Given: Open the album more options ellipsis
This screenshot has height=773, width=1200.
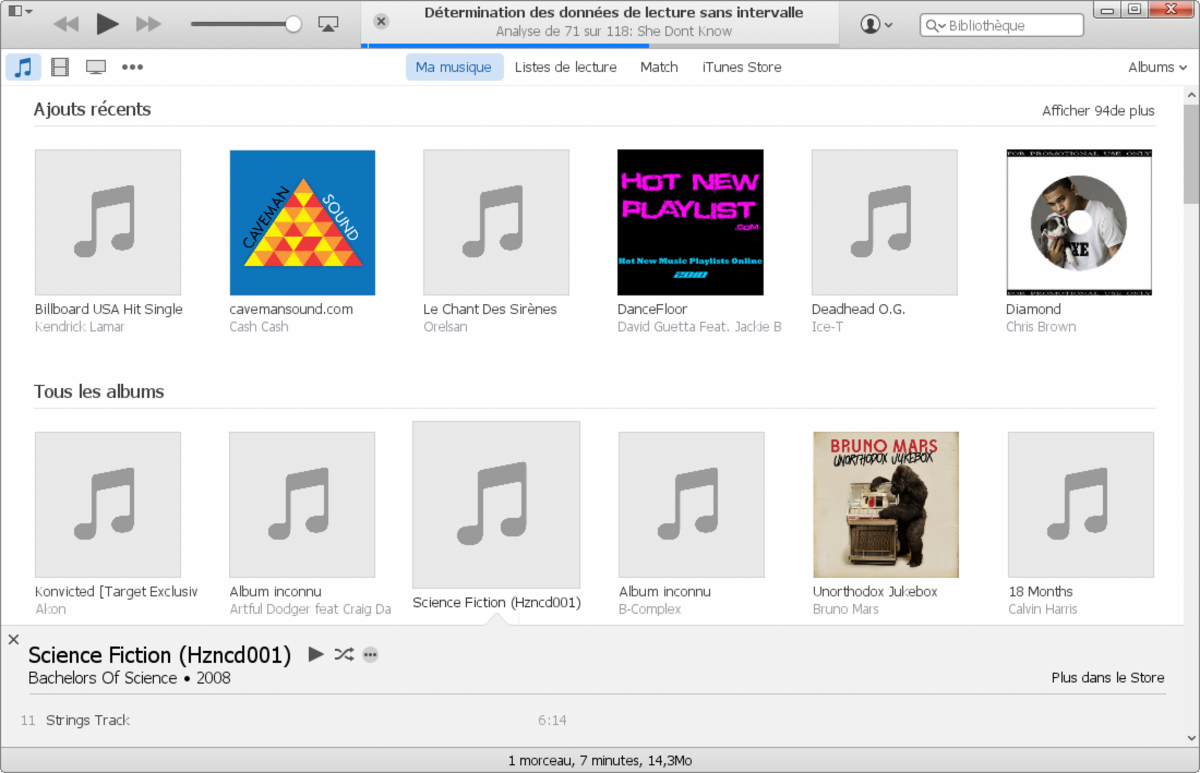Looking at the screenshot, I should click(x=371, y=655).
